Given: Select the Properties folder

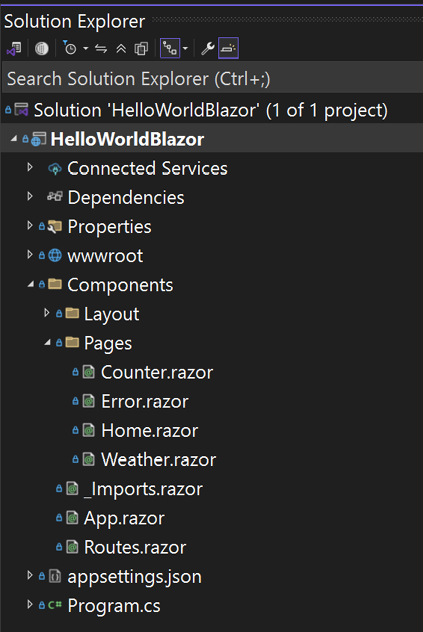Looking at the screenshot, I should pos(109,227).
